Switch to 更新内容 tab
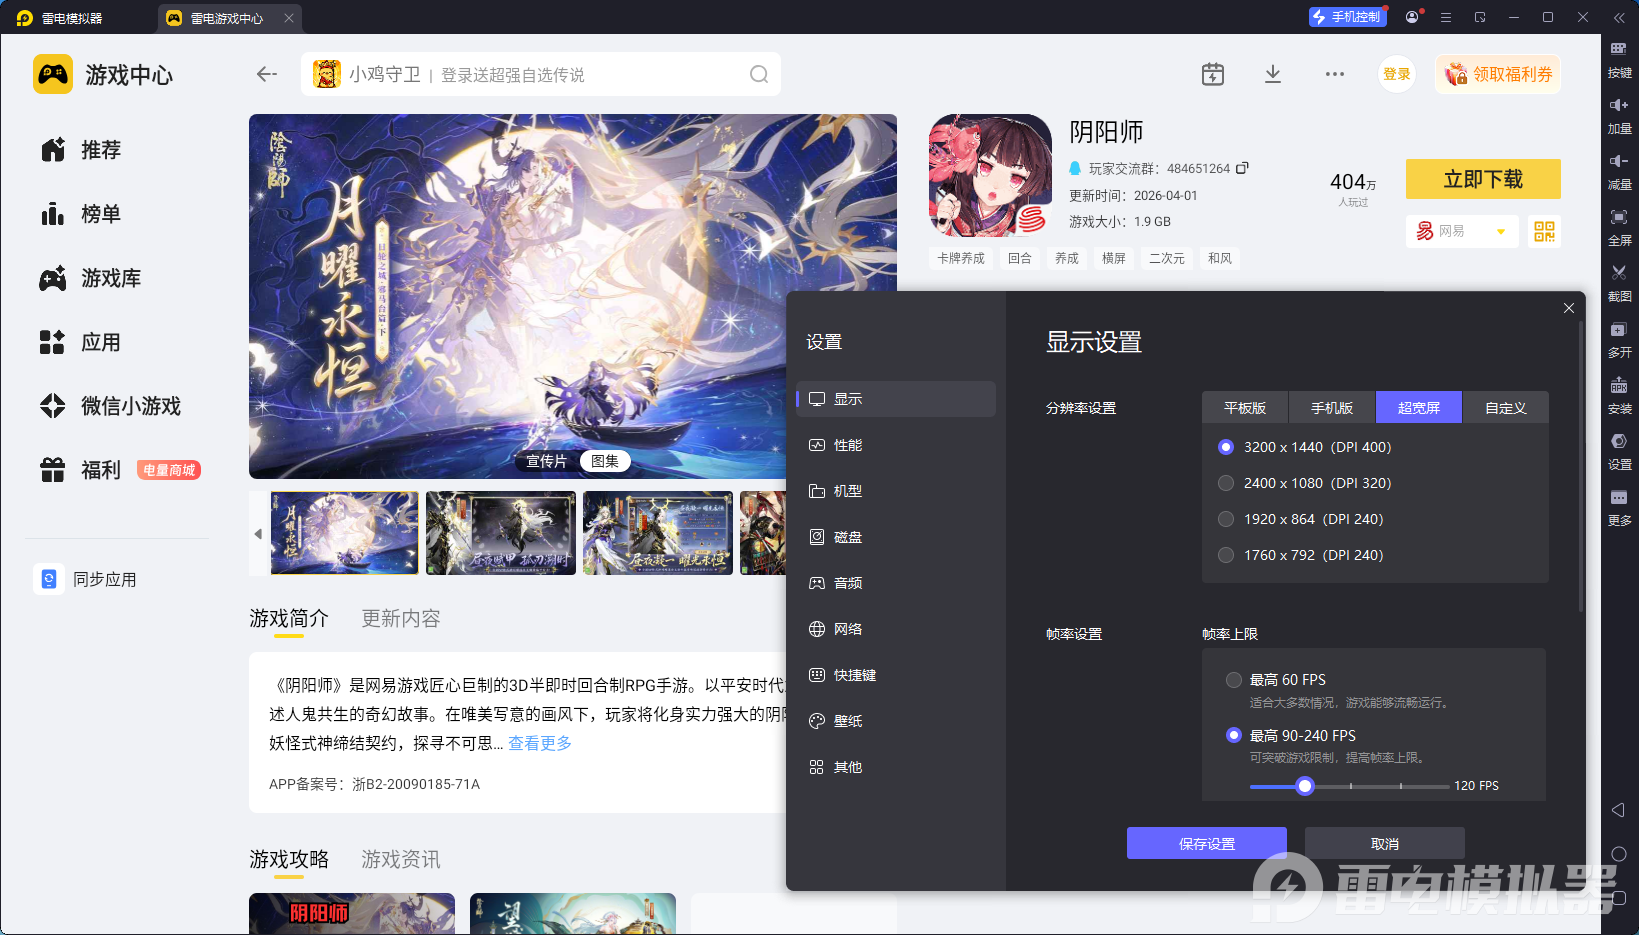 401,619
